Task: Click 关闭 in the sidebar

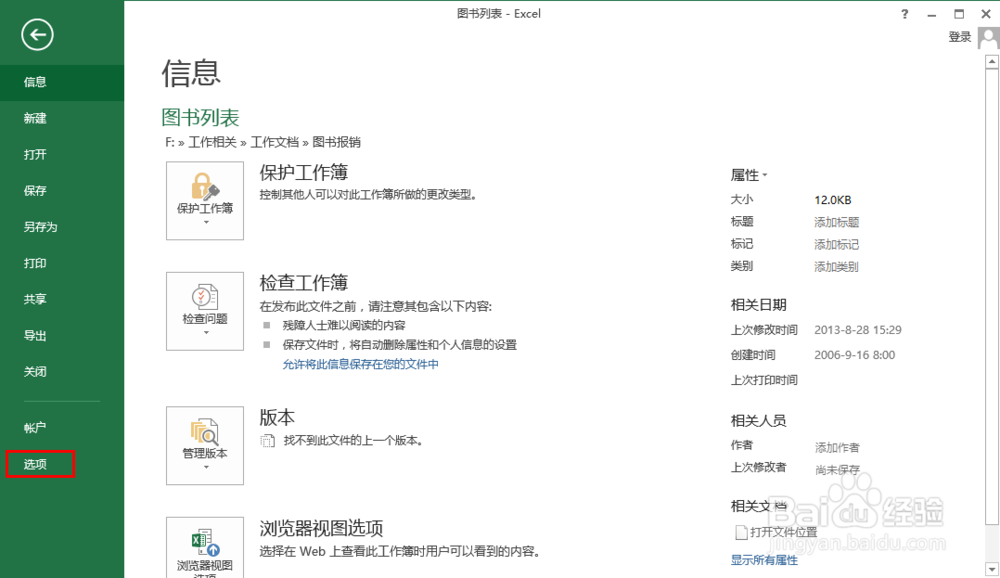Action: click(x=62, y=372)
